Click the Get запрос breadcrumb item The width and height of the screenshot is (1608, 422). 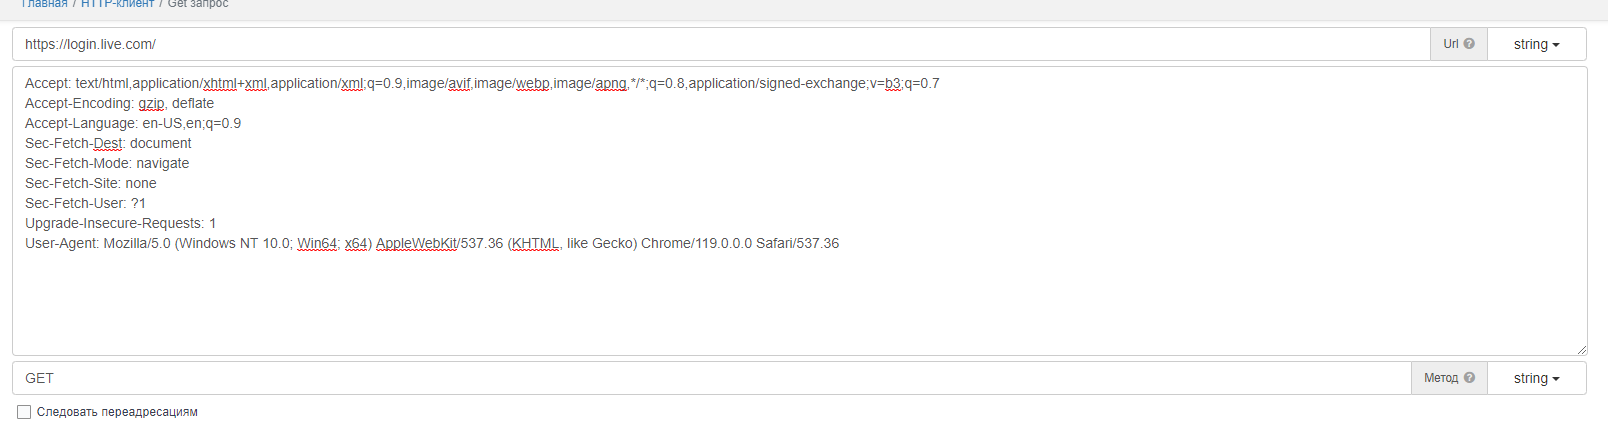(198, 4)
